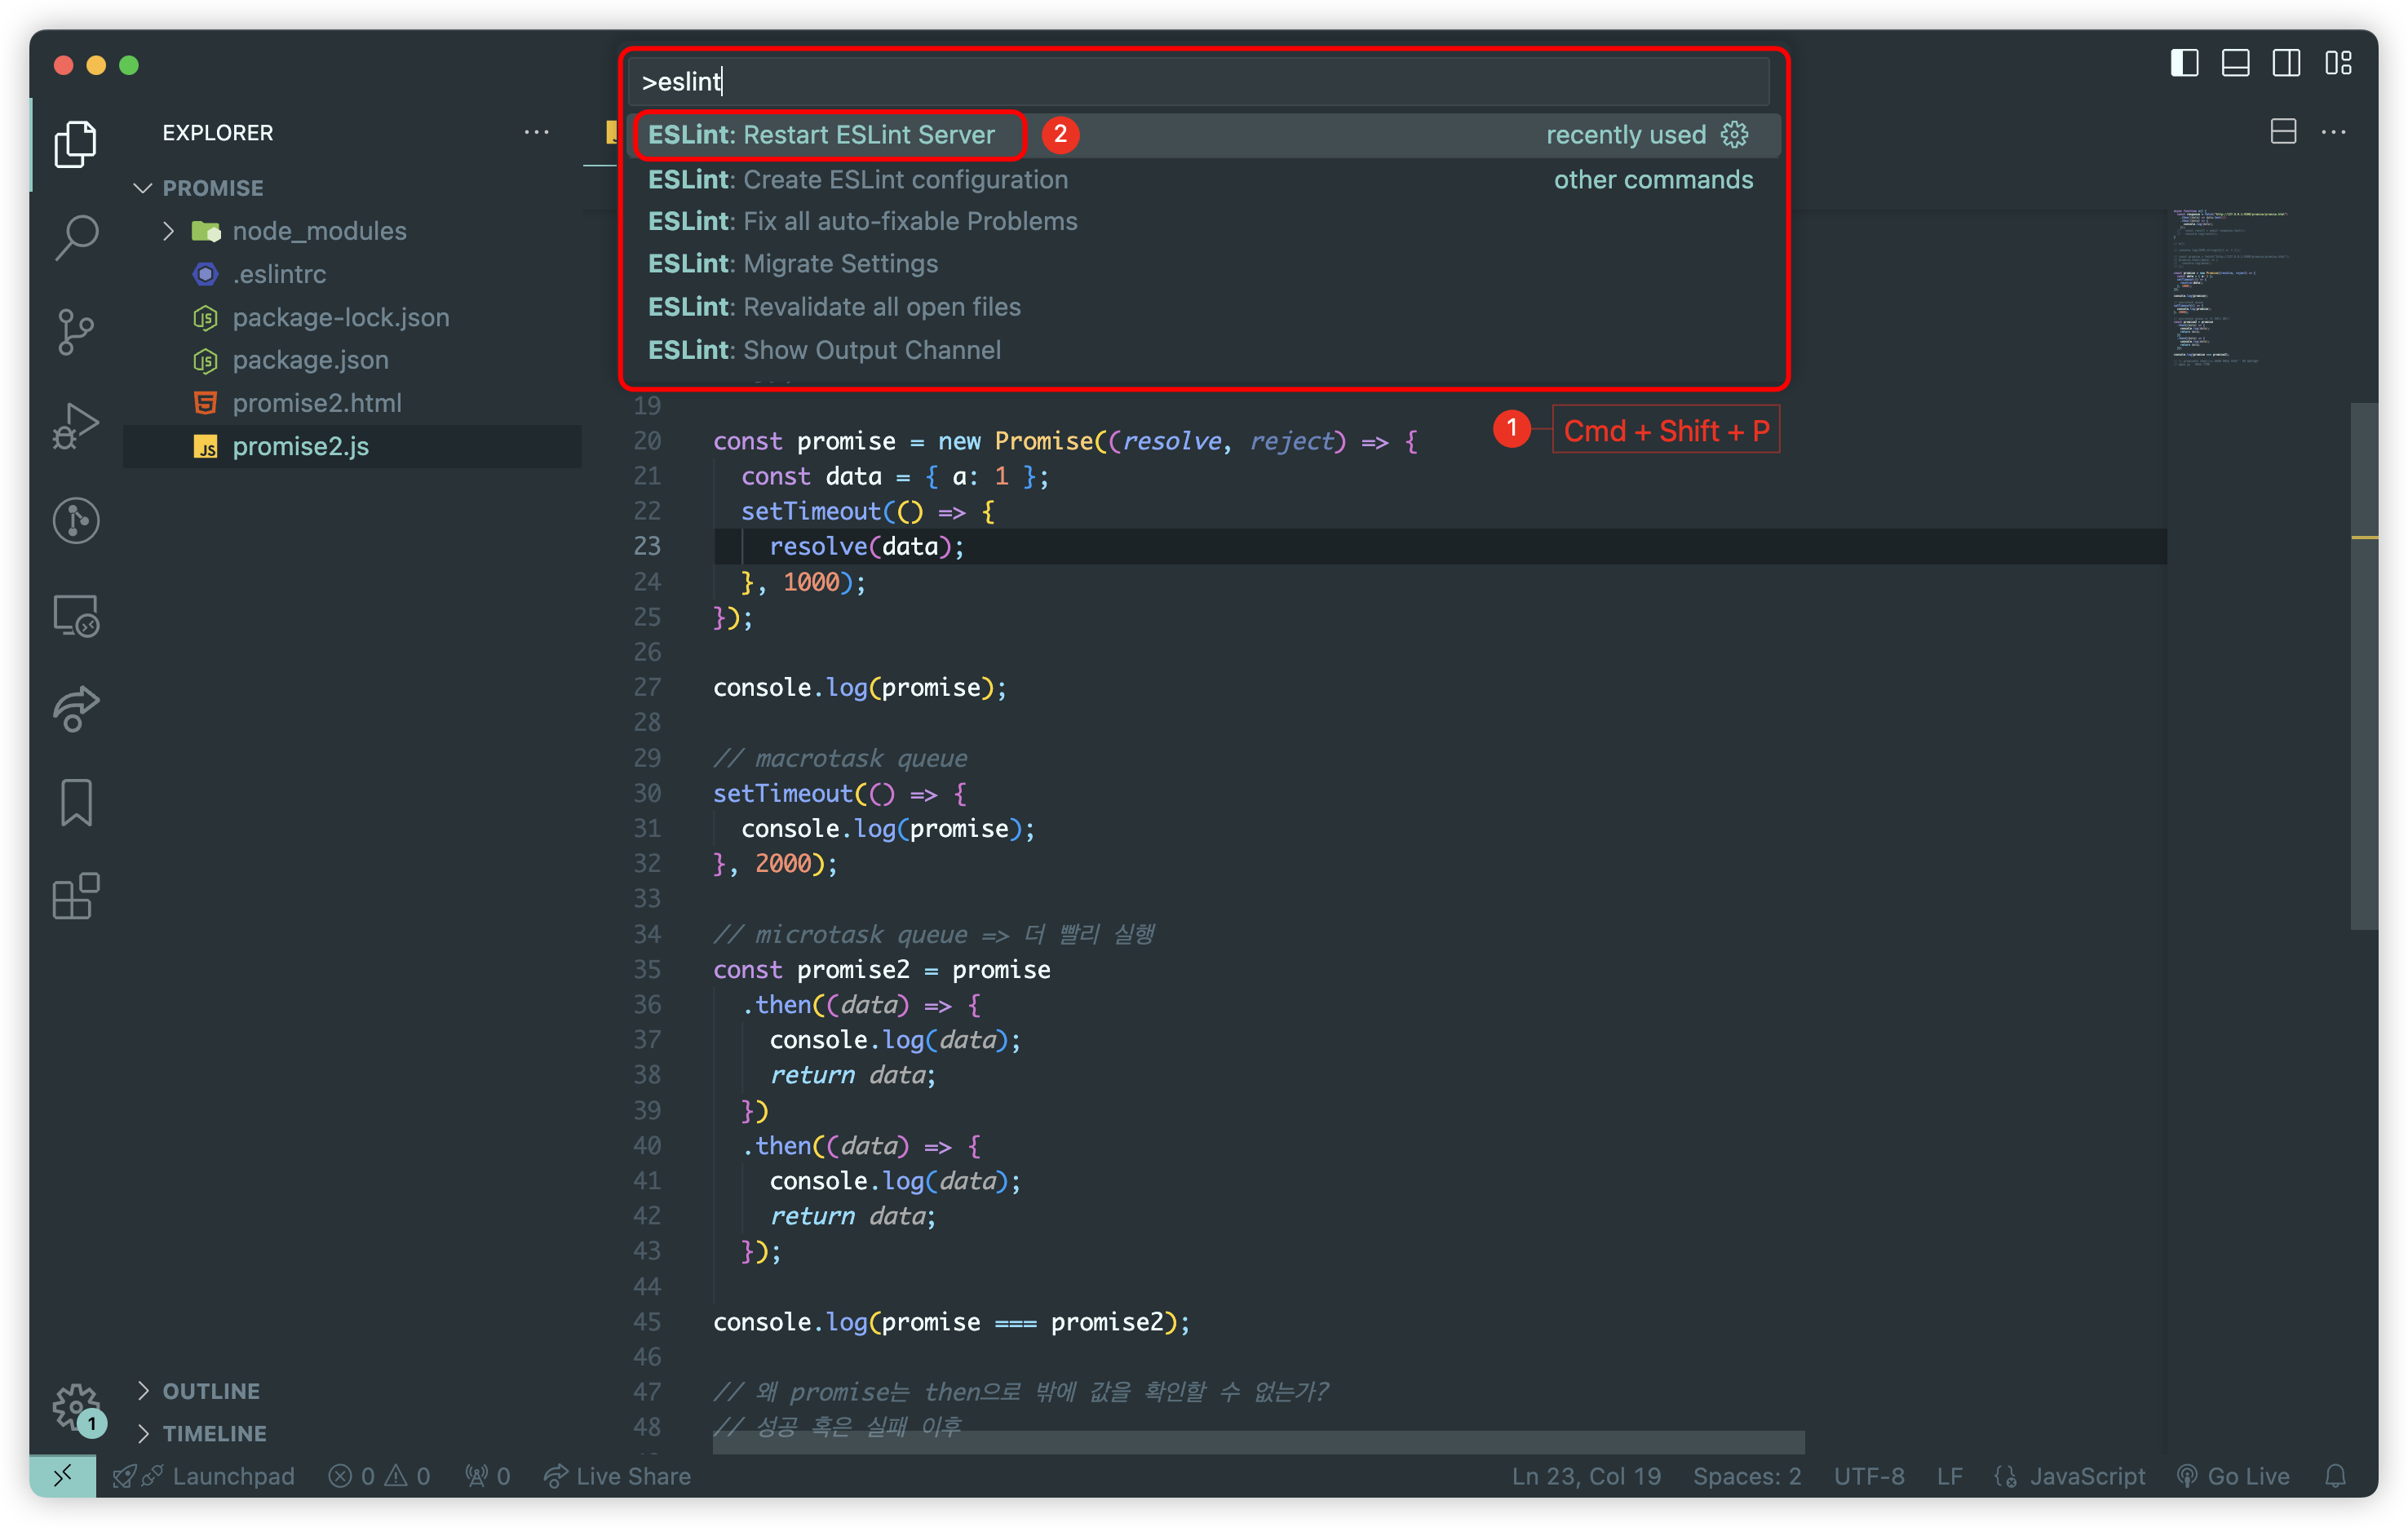This screenshot has width=2408, height=1527.
Task: Select ESLint: Create ESLint configuration command
Action: coord(1205,179)
